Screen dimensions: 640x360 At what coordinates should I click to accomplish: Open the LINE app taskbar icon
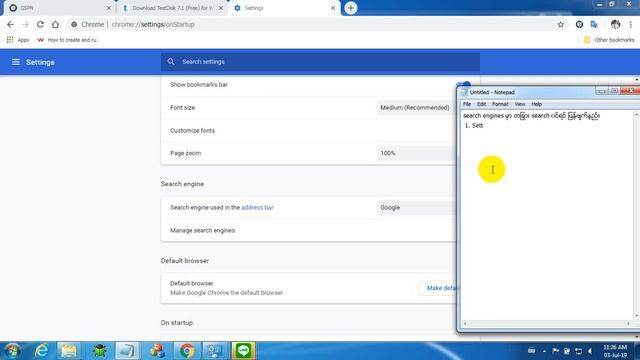pyautogui.click(x=243, y=351)
